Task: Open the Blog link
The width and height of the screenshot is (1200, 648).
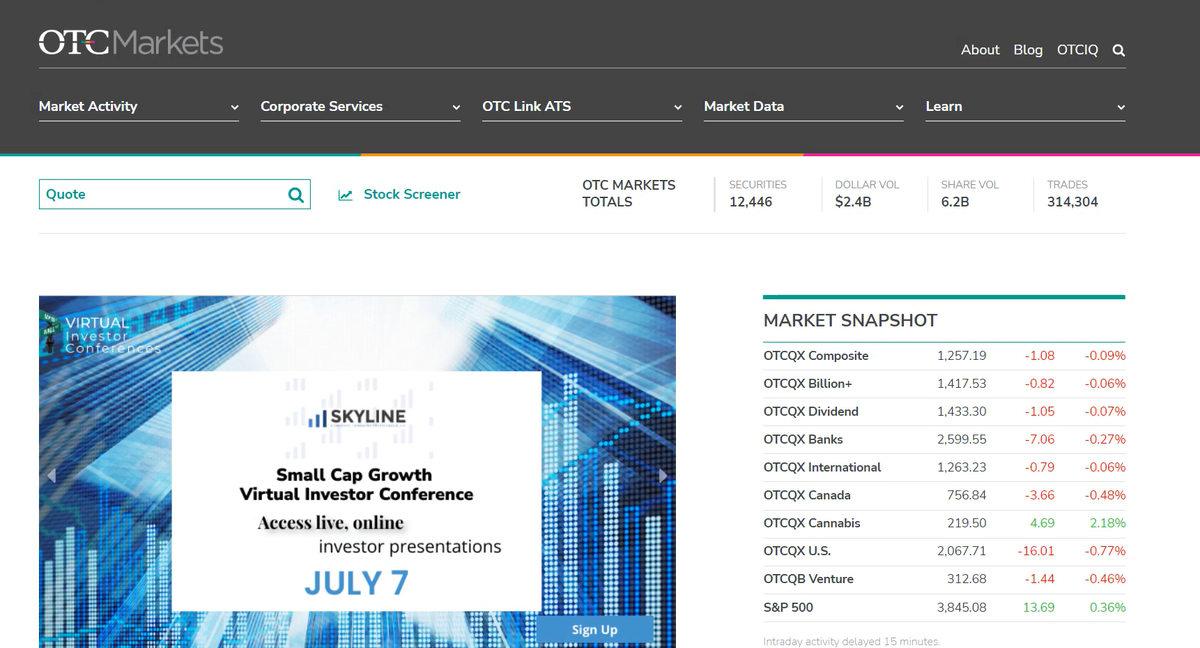Action: point(1028,50)
